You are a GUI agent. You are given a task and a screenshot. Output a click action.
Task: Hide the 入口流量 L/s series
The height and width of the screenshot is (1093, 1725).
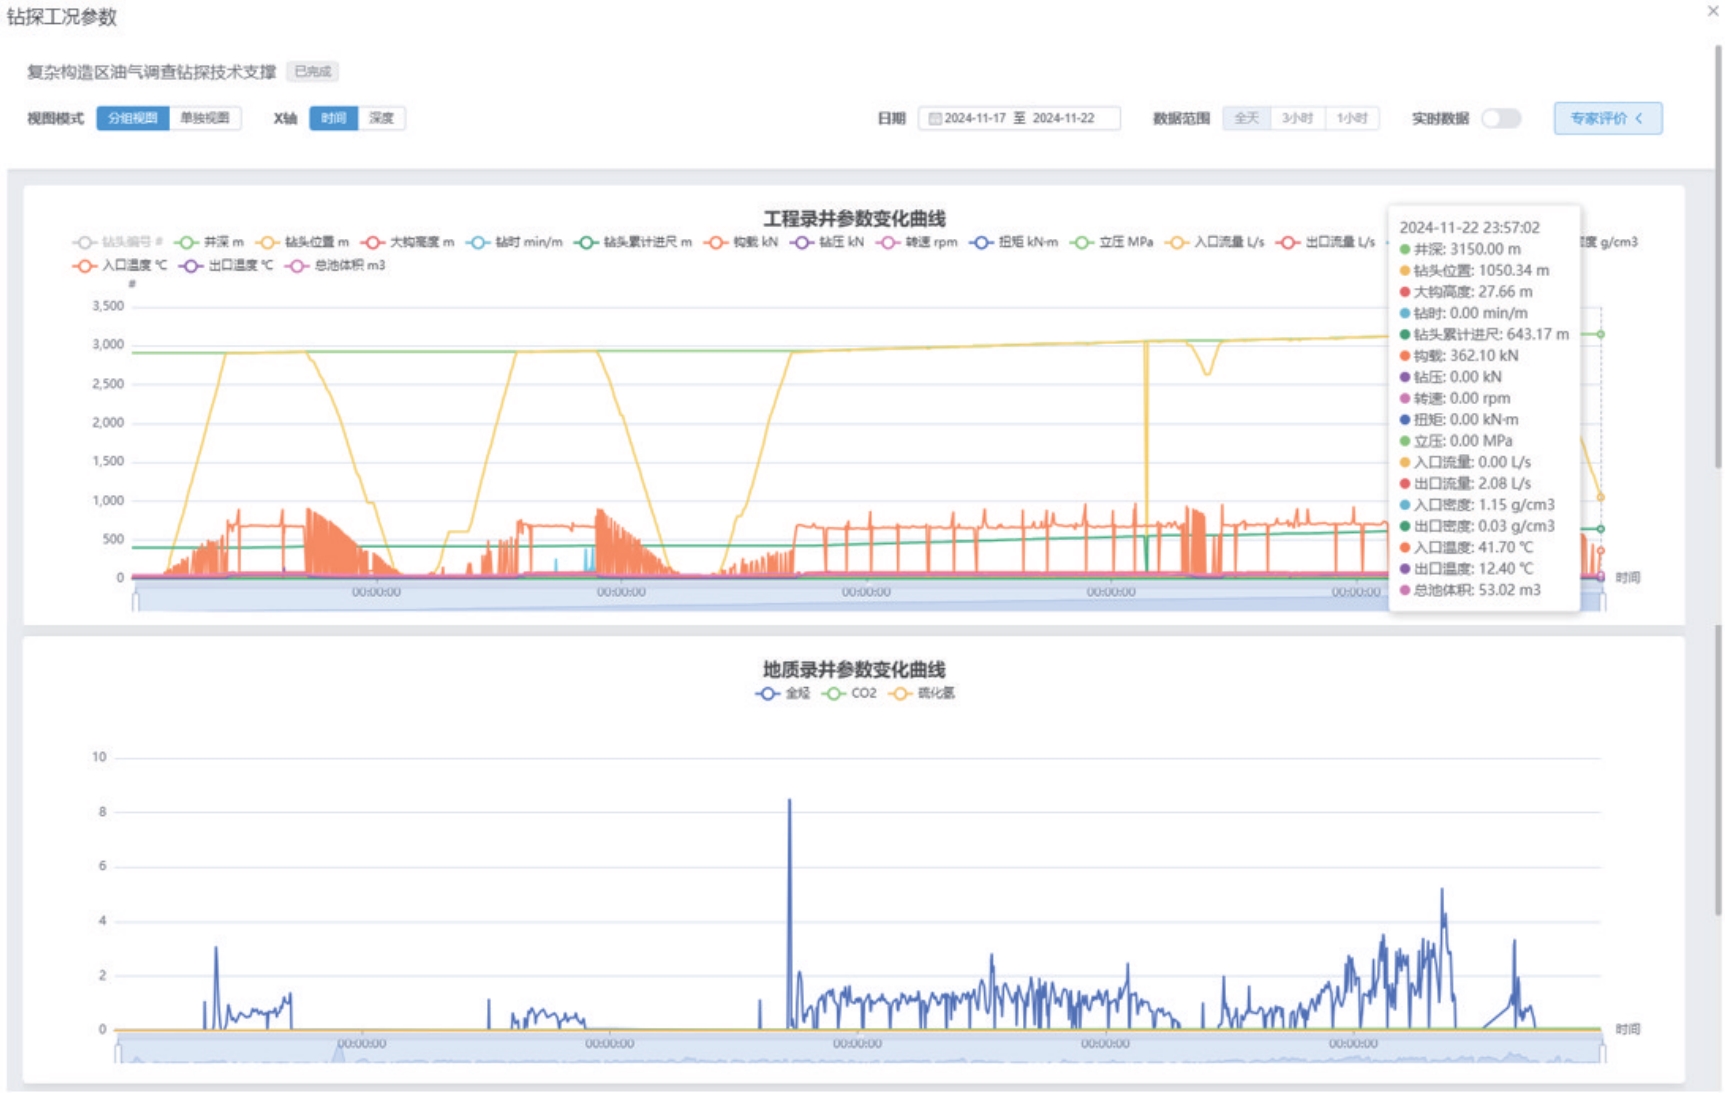1214,242
